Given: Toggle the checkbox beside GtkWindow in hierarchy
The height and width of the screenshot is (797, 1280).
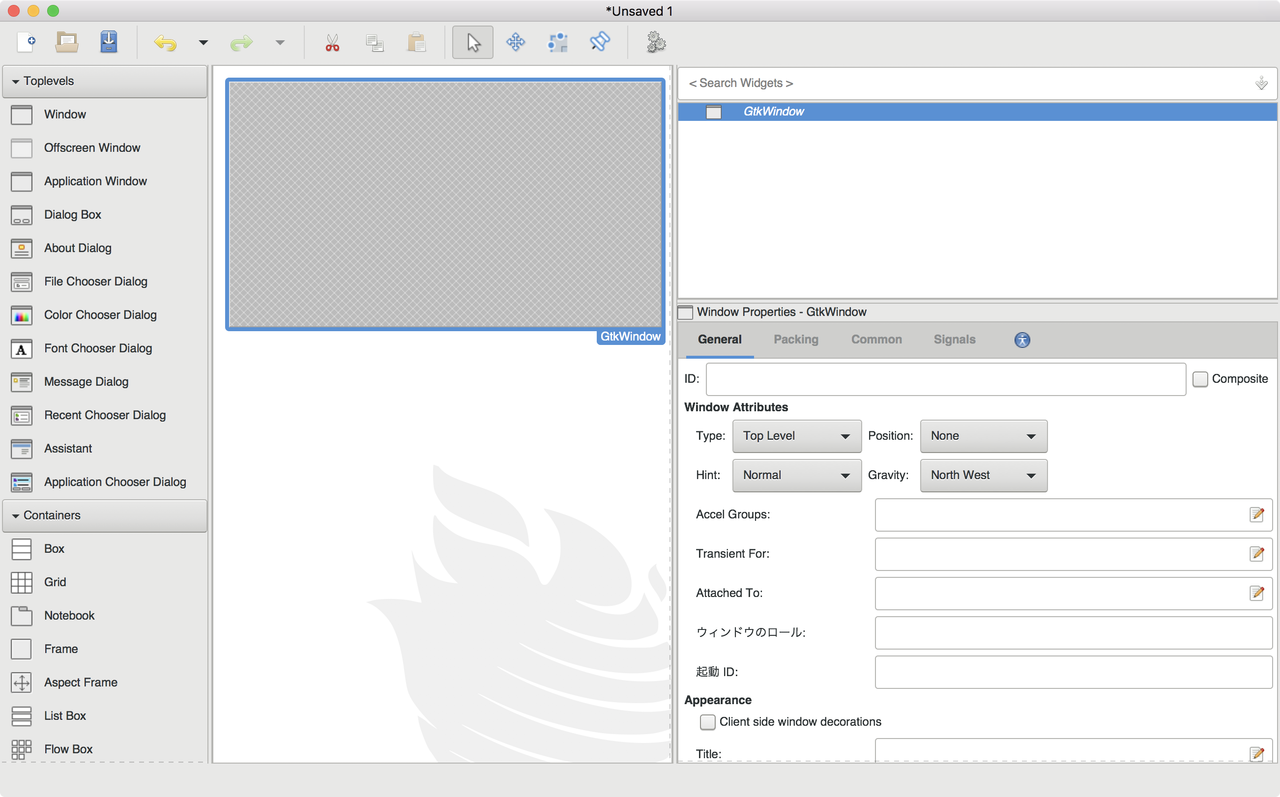Looking at the screenshot, I should pyautogui.click(x=714, y=112).
